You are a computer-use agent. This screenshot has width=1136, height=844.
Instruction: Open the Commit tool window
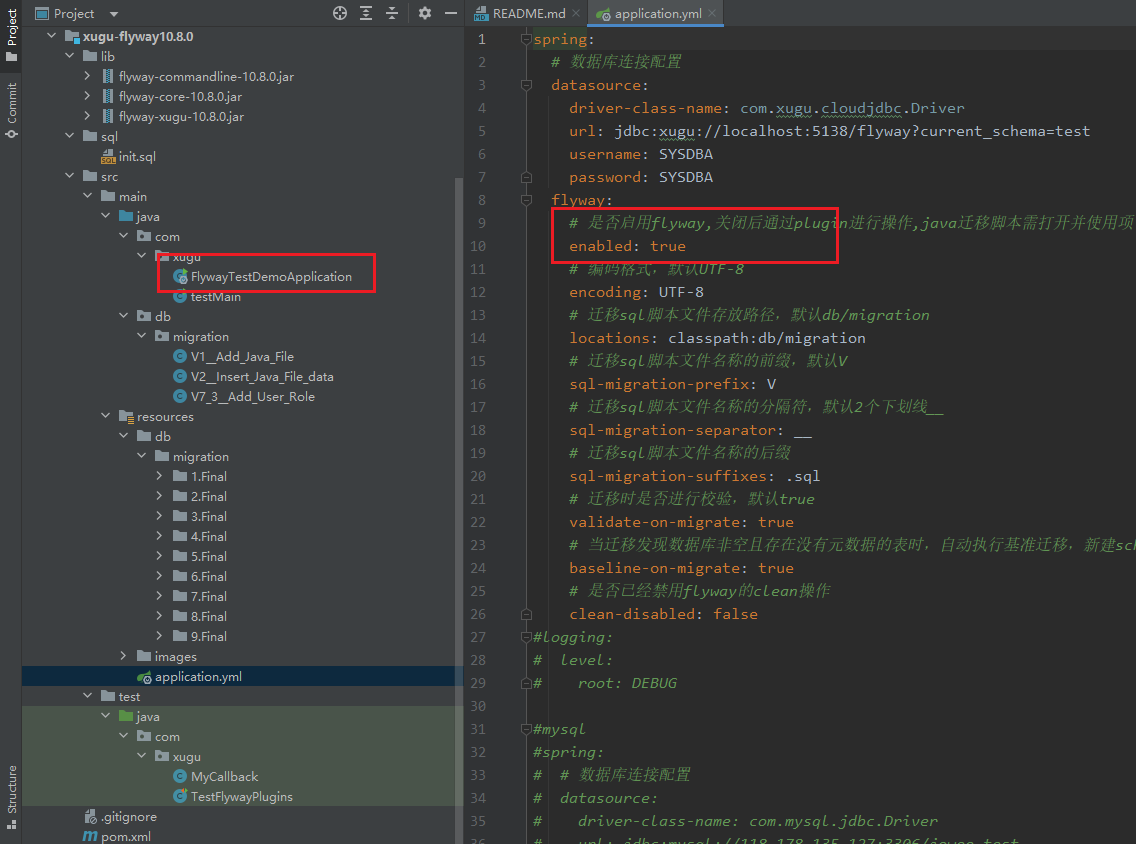point(11,110)
